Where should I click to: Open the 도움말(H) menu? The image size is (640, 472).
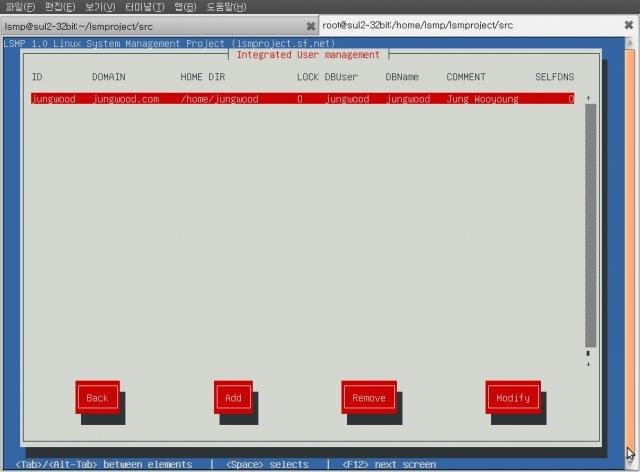226,7
